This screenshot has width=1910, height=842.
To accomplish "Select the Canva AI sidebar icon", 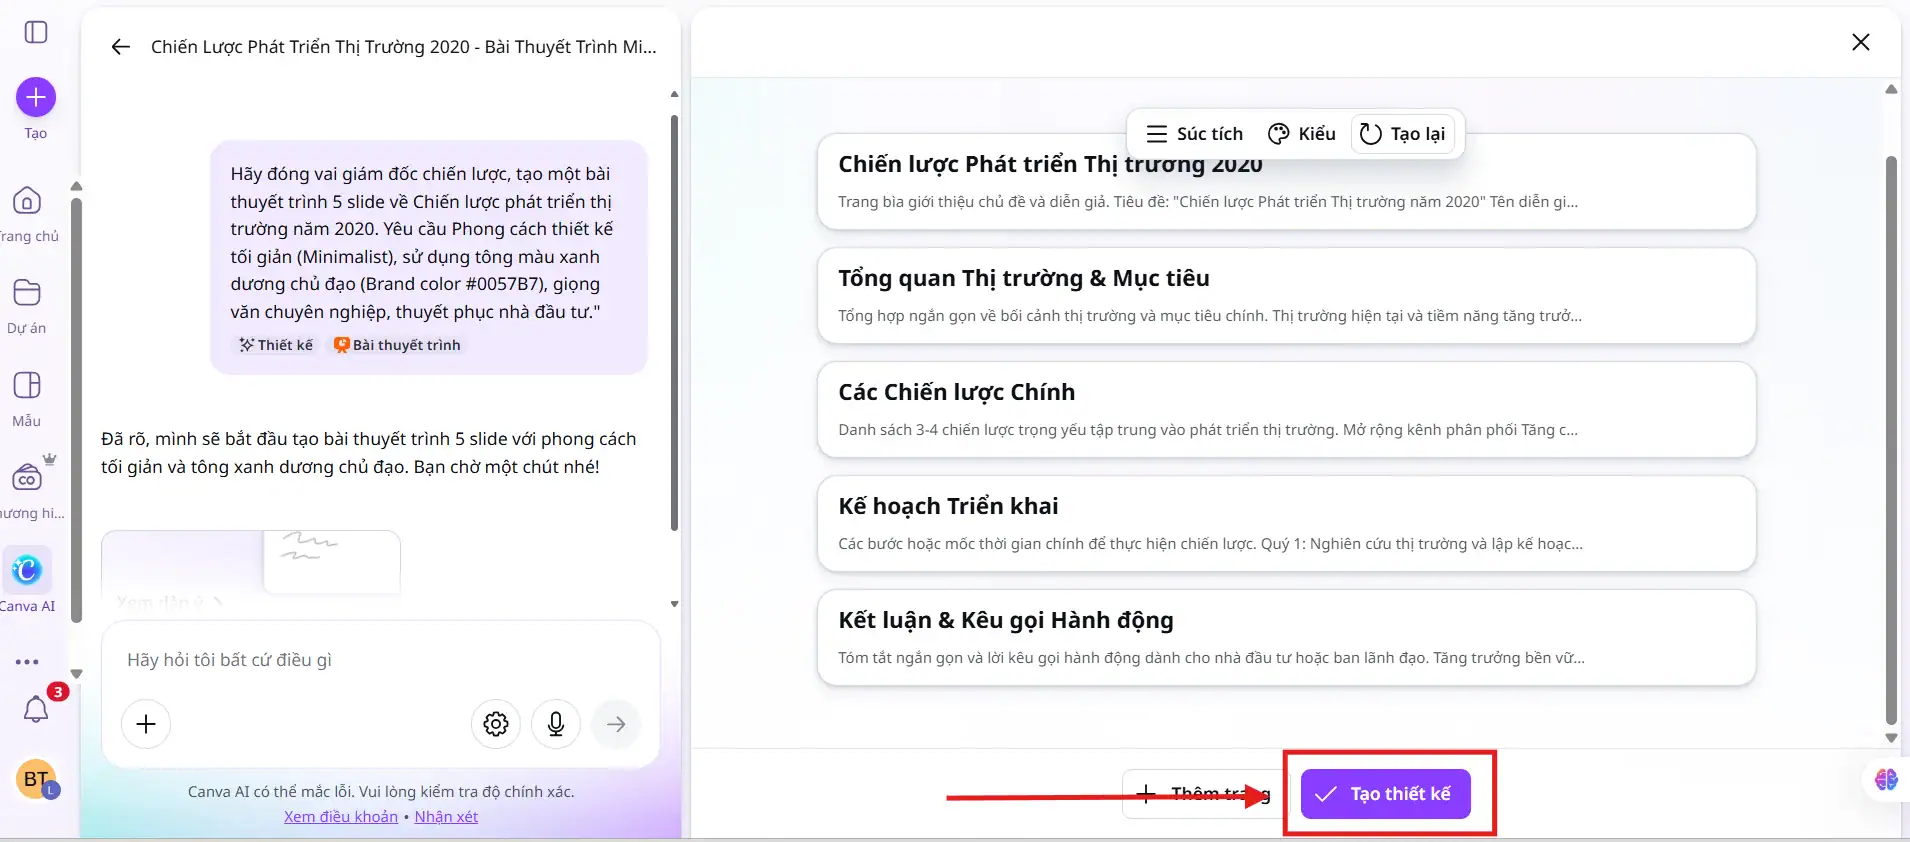I will pos(27,570).
